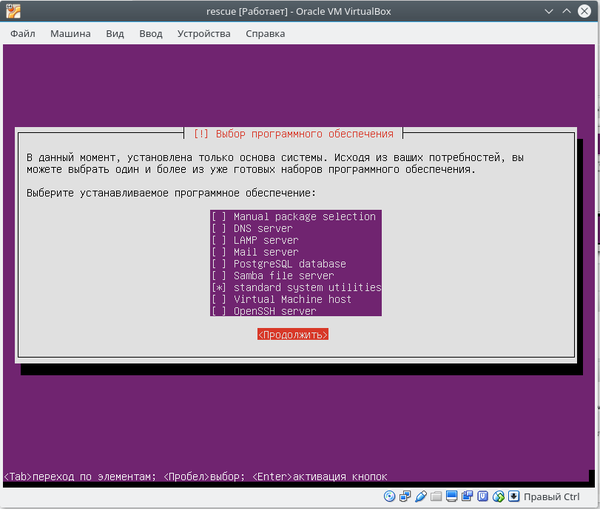Click the optical disk status icon

(x=389, y=496)
